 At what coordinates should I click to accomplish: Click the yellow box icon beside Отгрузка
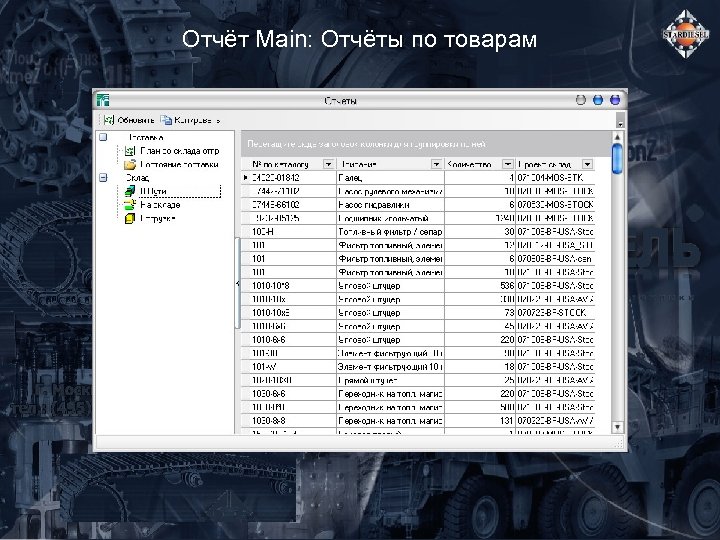pos(130,218)
